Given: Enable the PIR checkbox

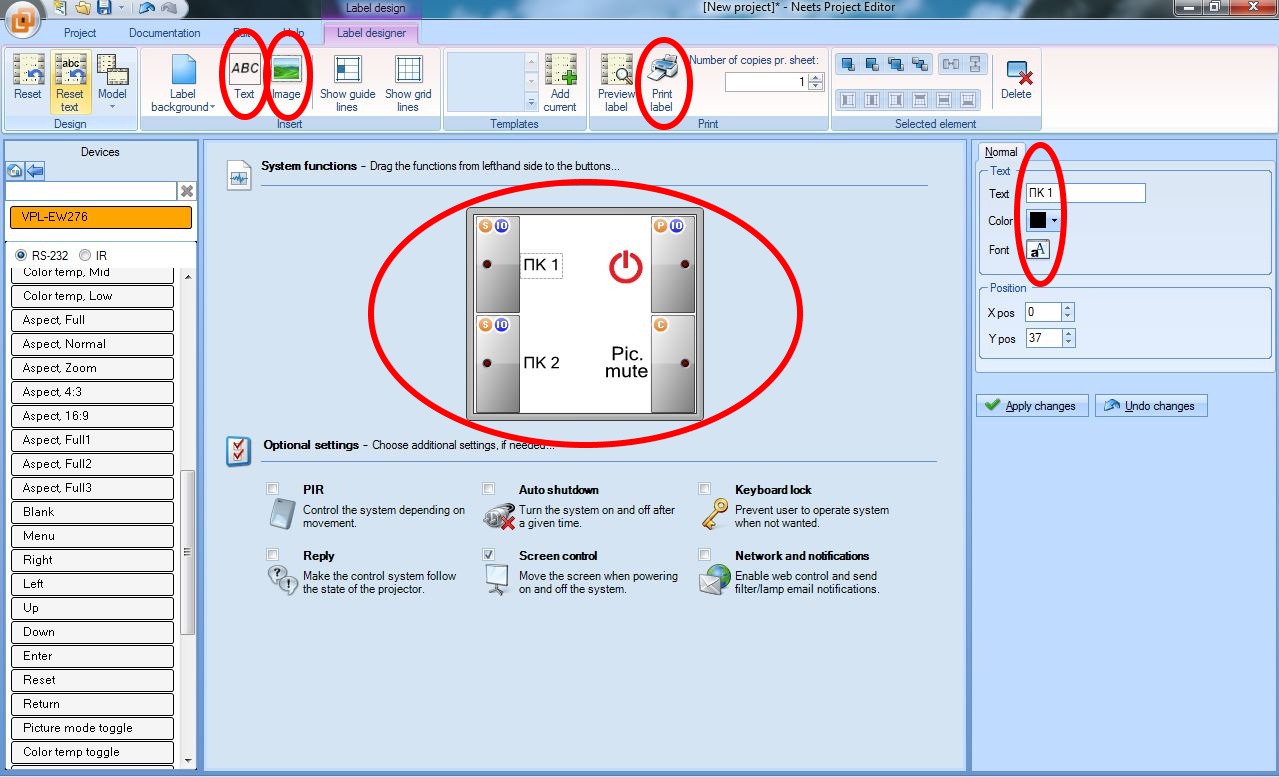Looking at the screenshot, I should pyautogui.click(x=273, y=489).
